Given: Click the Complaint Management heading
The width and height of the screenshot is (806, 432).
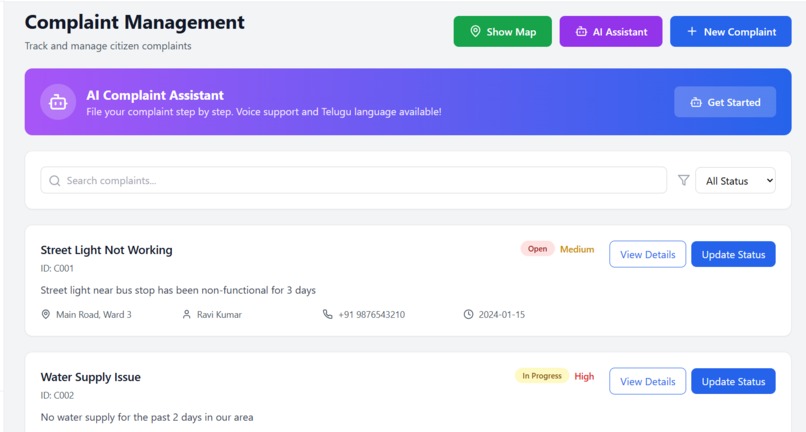Looking at the screenshot, I should coord(135,22).
